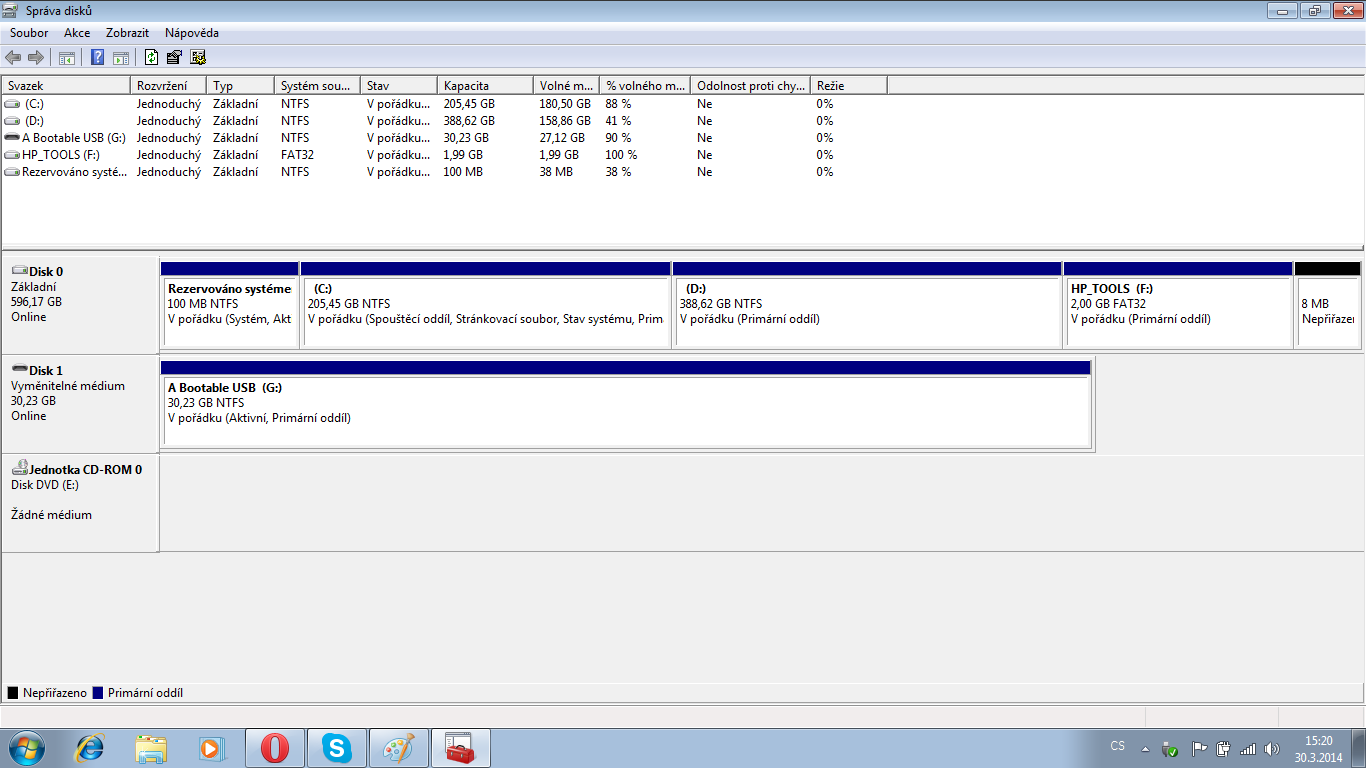Open the Windows Start button

coord(27,748)
